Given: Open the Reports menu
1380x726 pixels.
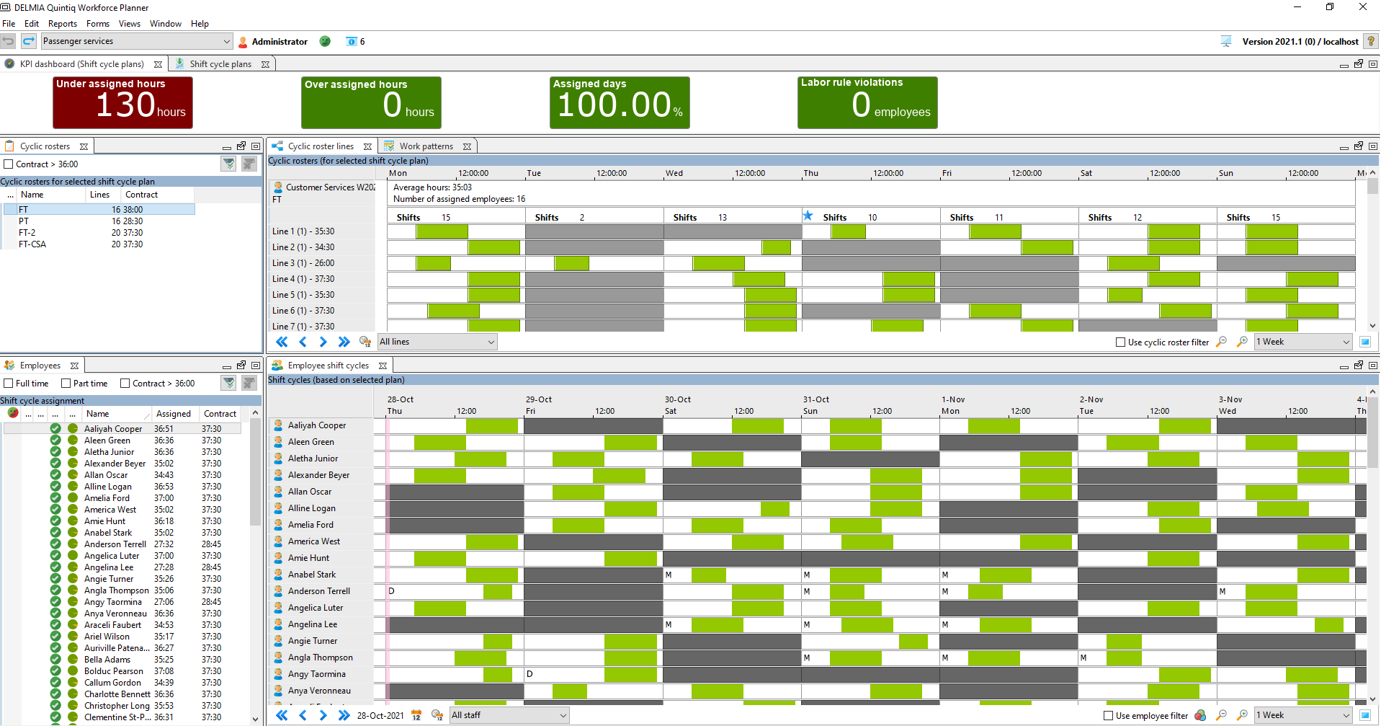Looking at the screenshot, I should pyautogui.click(x=62, y=23).
